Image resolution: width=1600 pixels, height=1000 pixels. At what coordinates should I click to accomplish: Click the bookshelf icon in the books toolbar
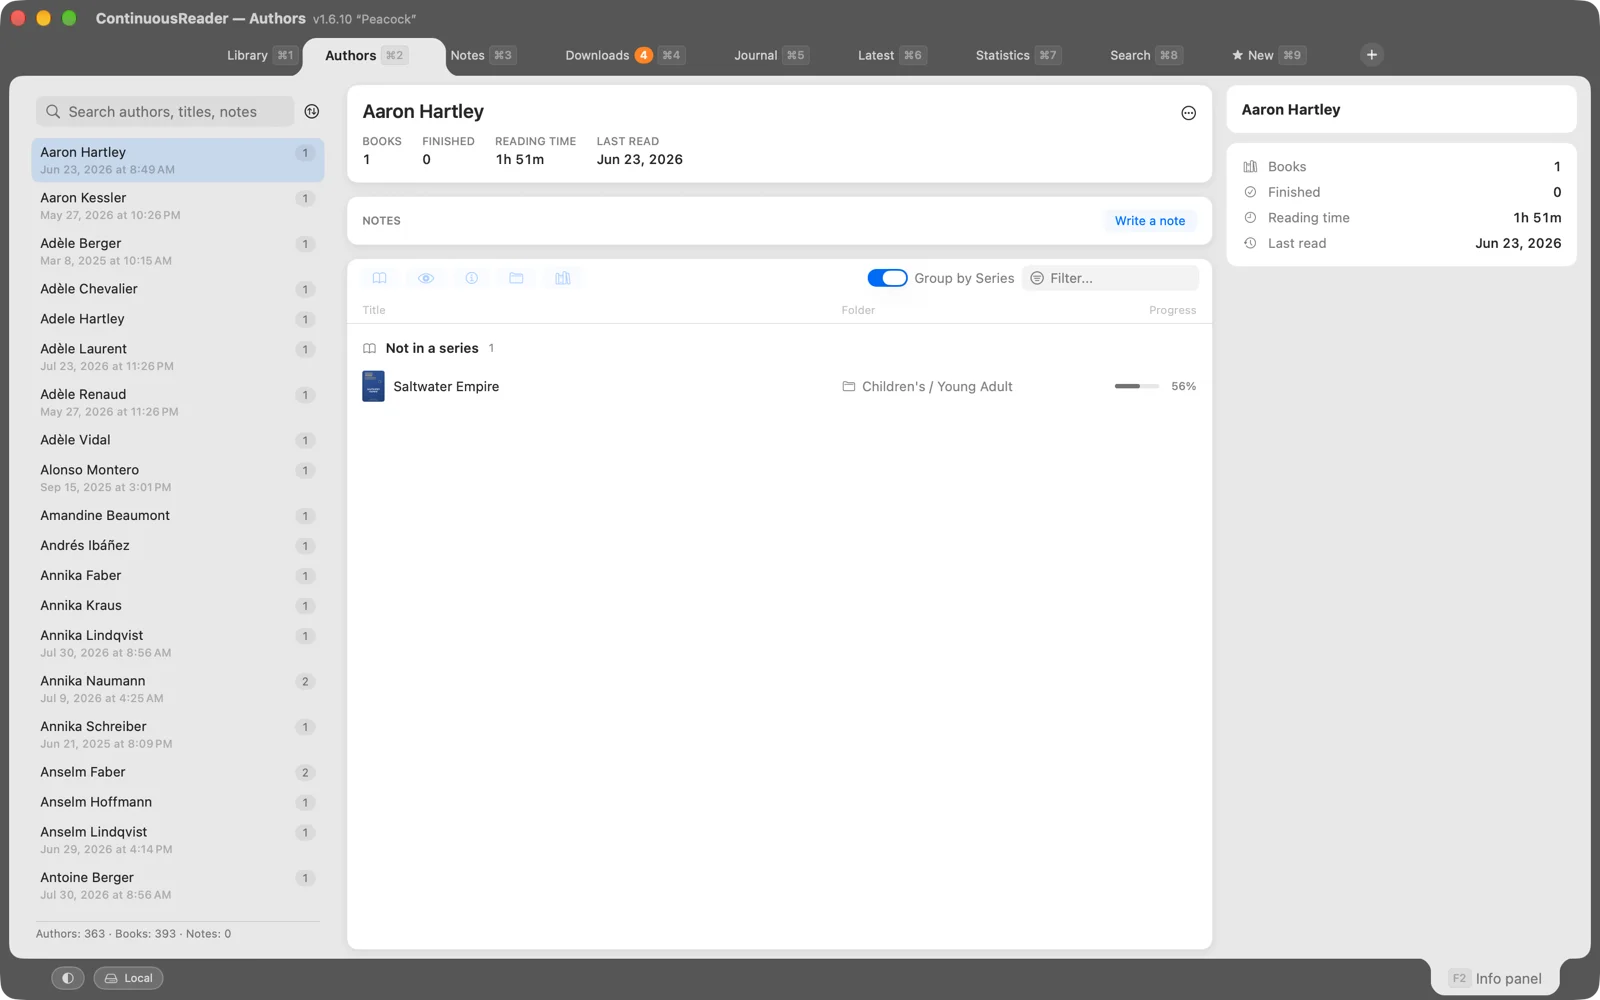(x=563, y=278)
